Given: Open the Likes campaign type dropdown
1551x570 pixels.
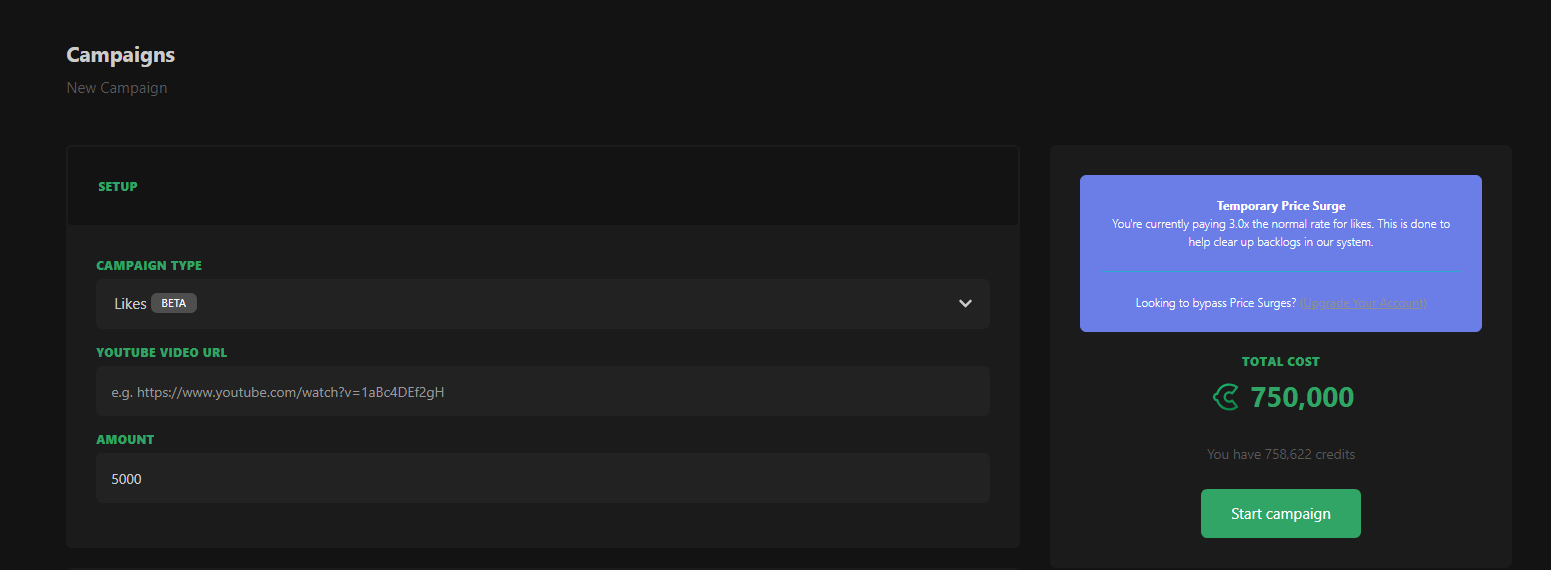Looking at the screenshot, I should pos(542,304).
